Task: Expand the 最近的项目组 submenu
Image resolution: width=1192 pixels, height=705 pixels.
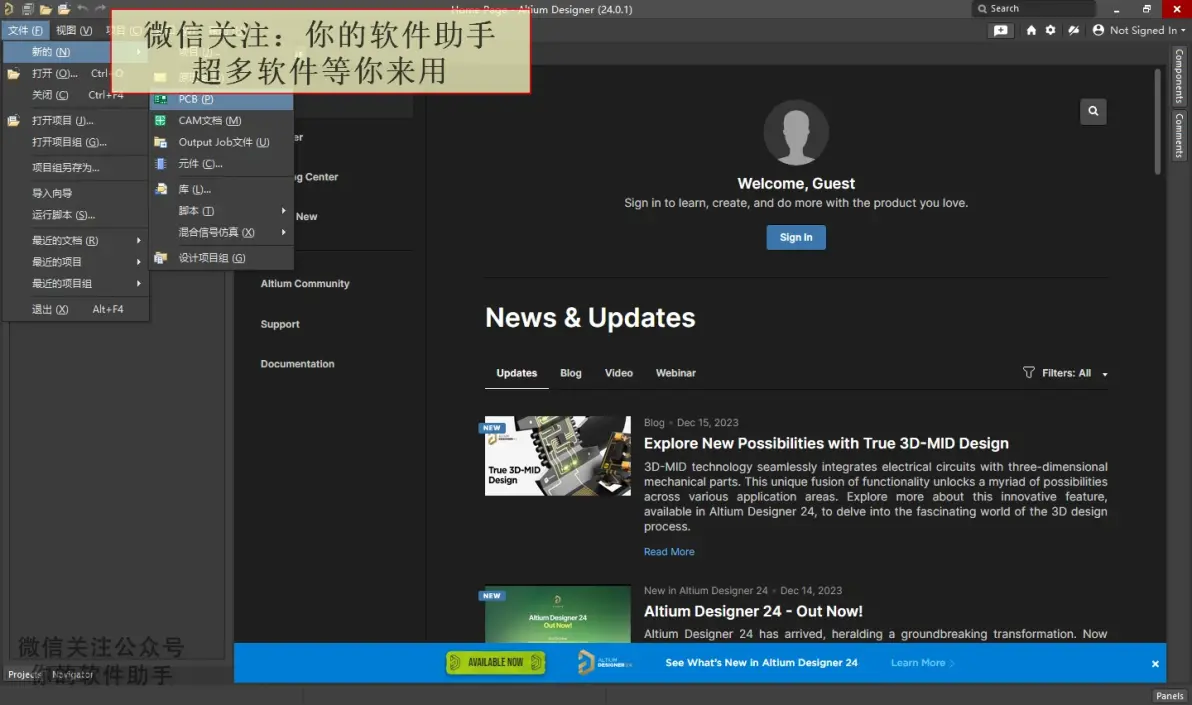Action: click(x=75, y=283)
